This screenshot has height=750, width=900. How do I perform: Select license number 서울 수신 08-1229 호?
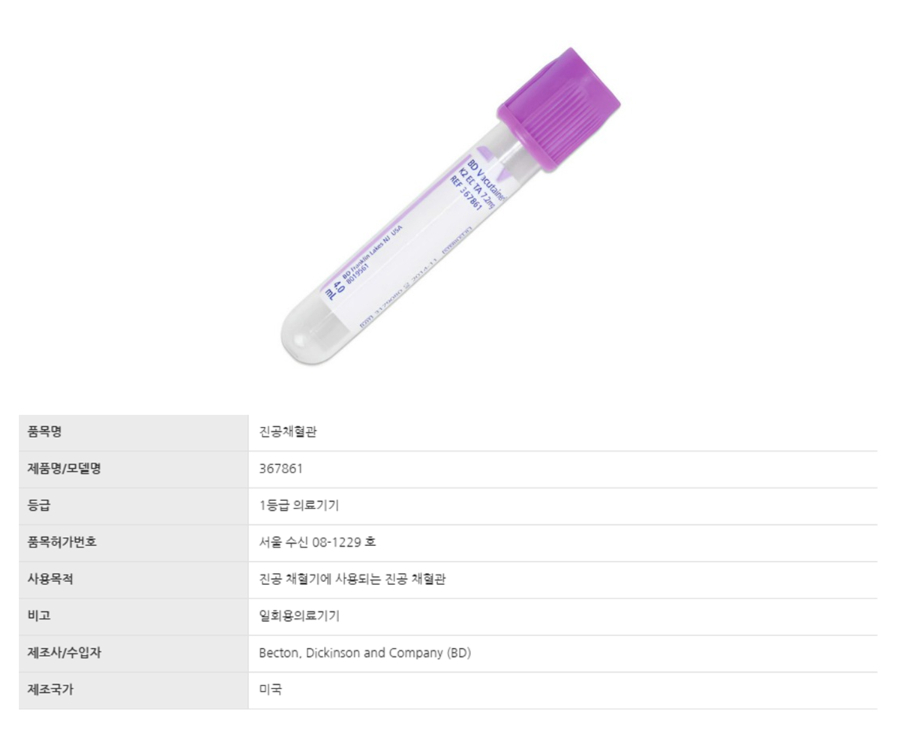[x=317, y=542]
